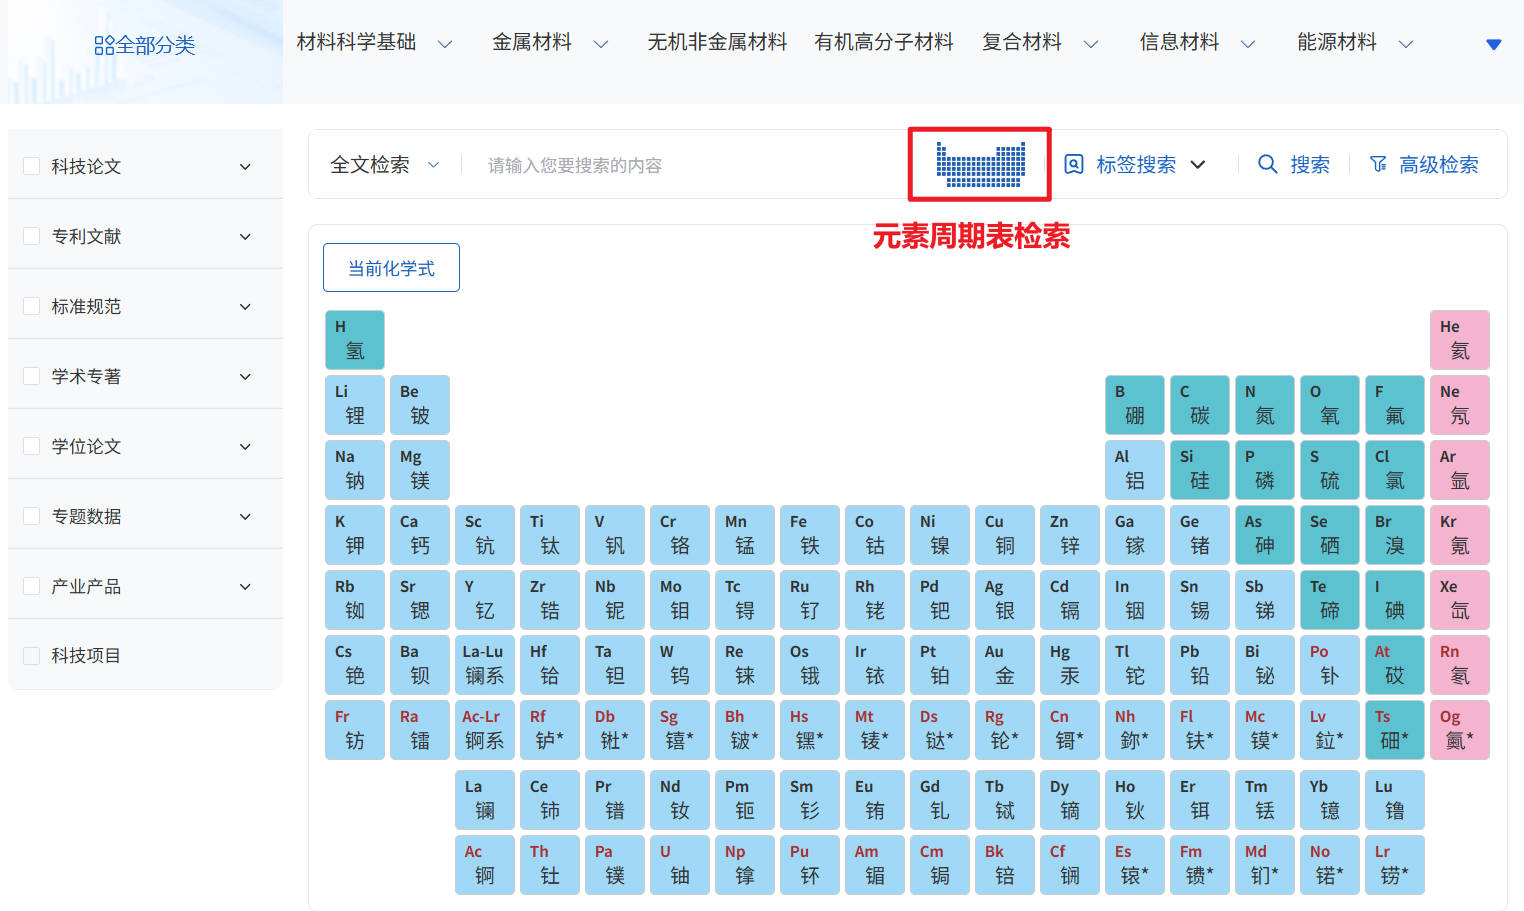Click the 当前化学式 button
The height and width of the screenshot is (911, 1524).
(x=391, y=267)
